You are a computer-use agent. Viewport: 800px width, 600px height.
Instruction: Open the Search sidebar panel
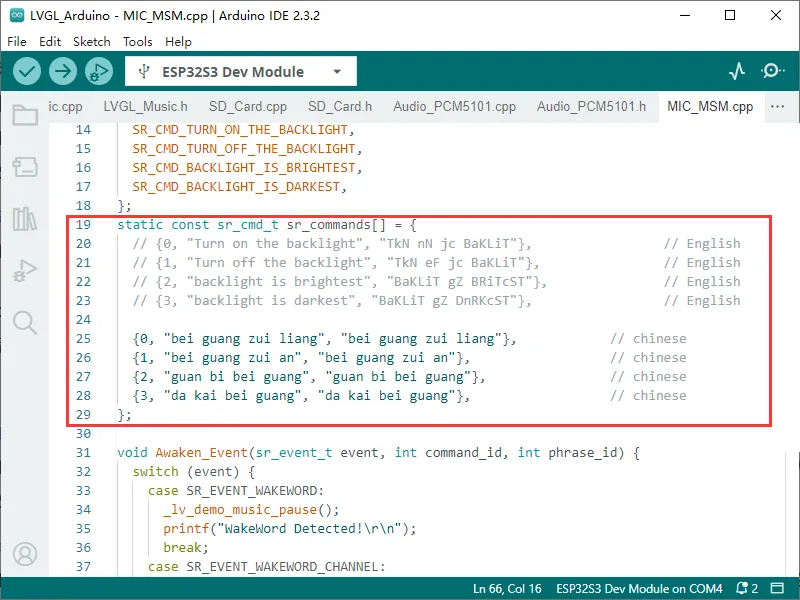coord(25,322)
